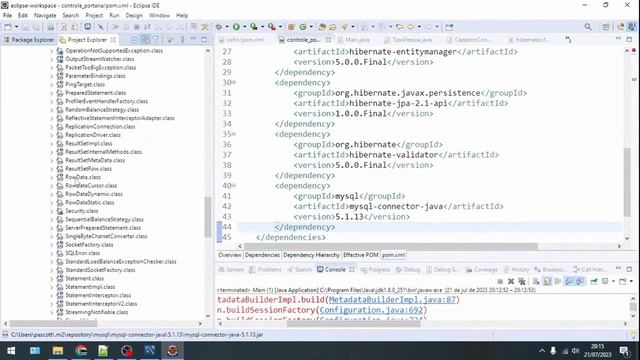Screen dimensions: 640x360
Task: Open the Open Console dropdown arrow
Action: click(631, 281)
